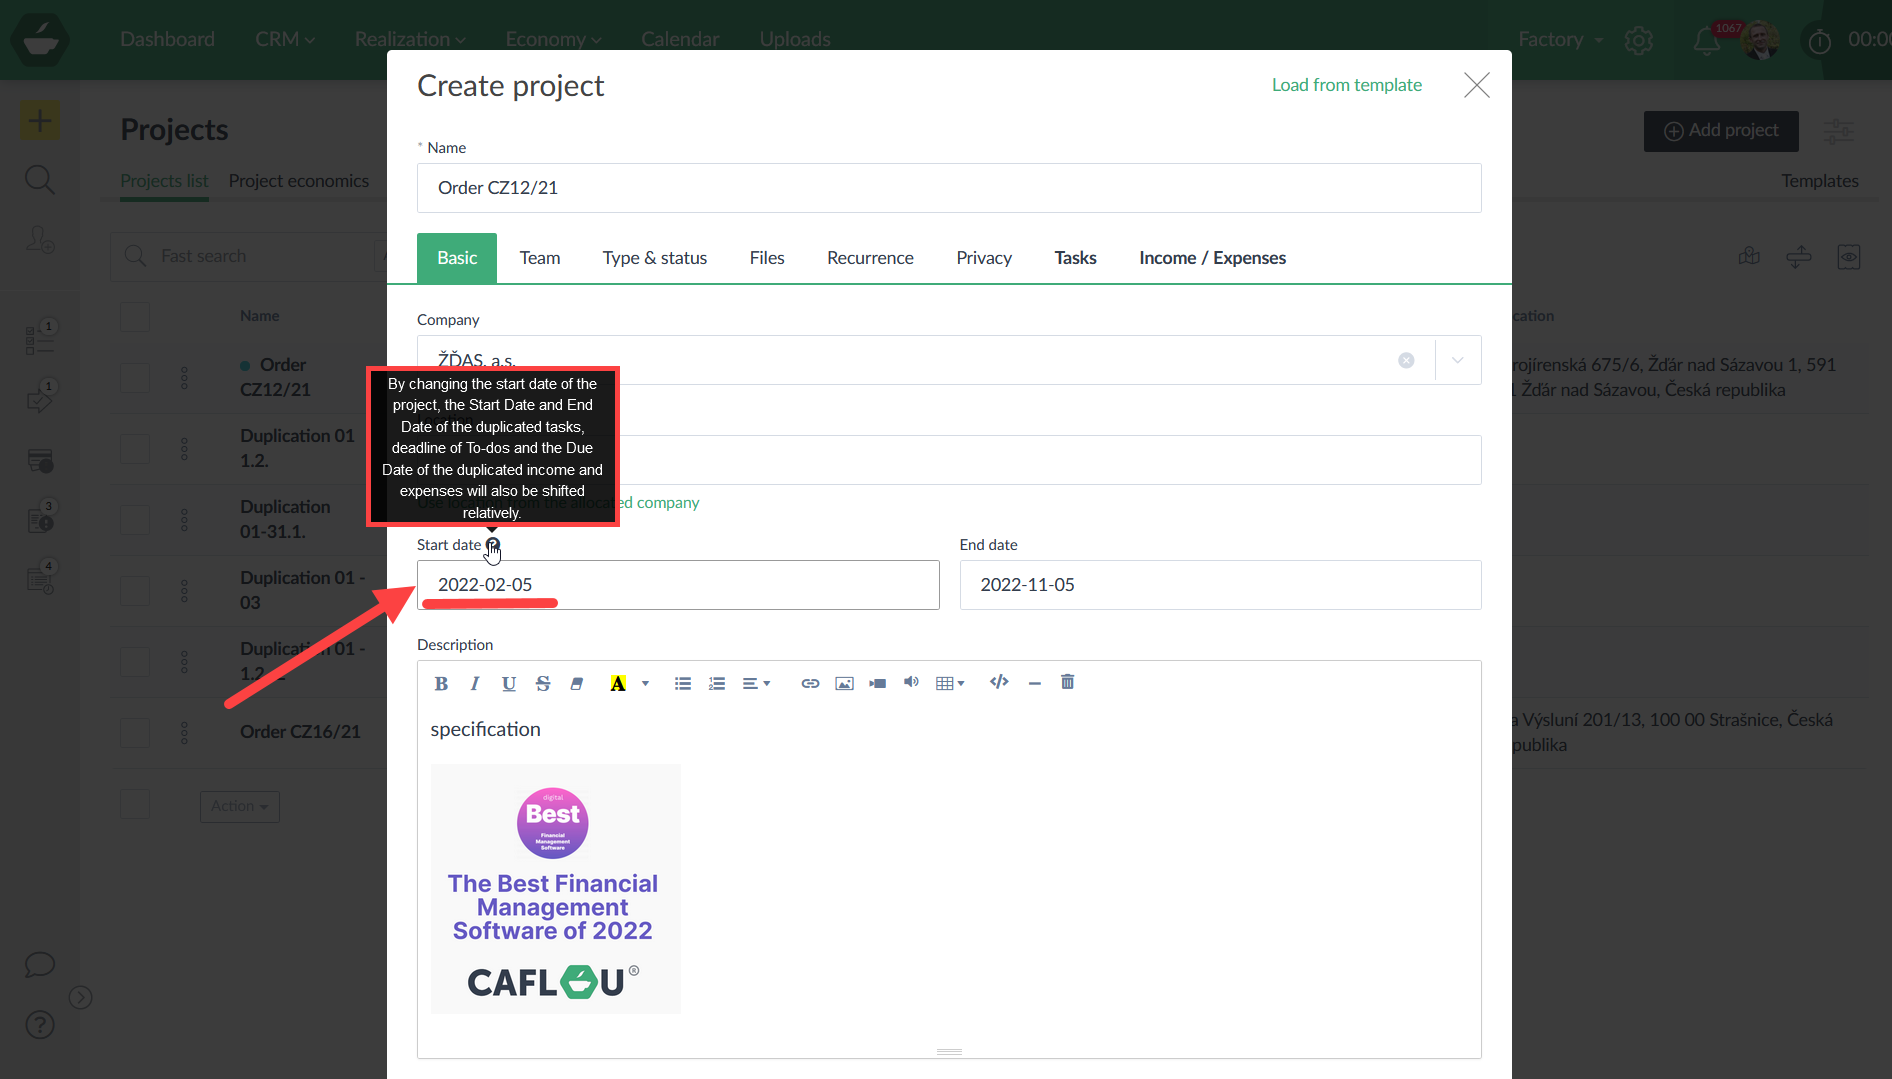Click Load from template link

coord(1346,85)
